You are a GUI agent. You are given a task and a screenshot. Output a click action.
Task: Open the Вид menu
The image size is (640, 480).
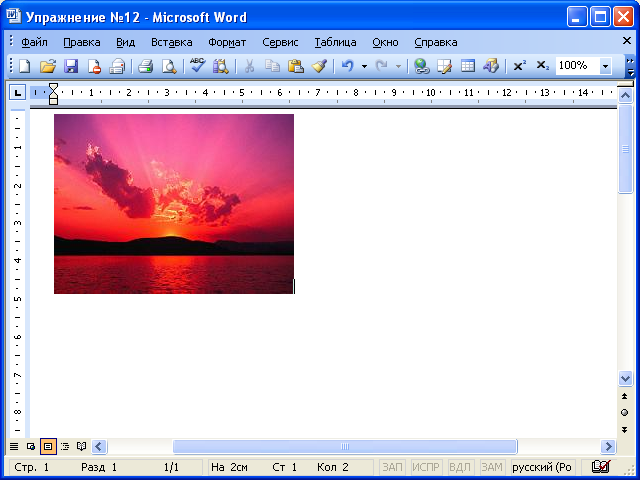125,42
